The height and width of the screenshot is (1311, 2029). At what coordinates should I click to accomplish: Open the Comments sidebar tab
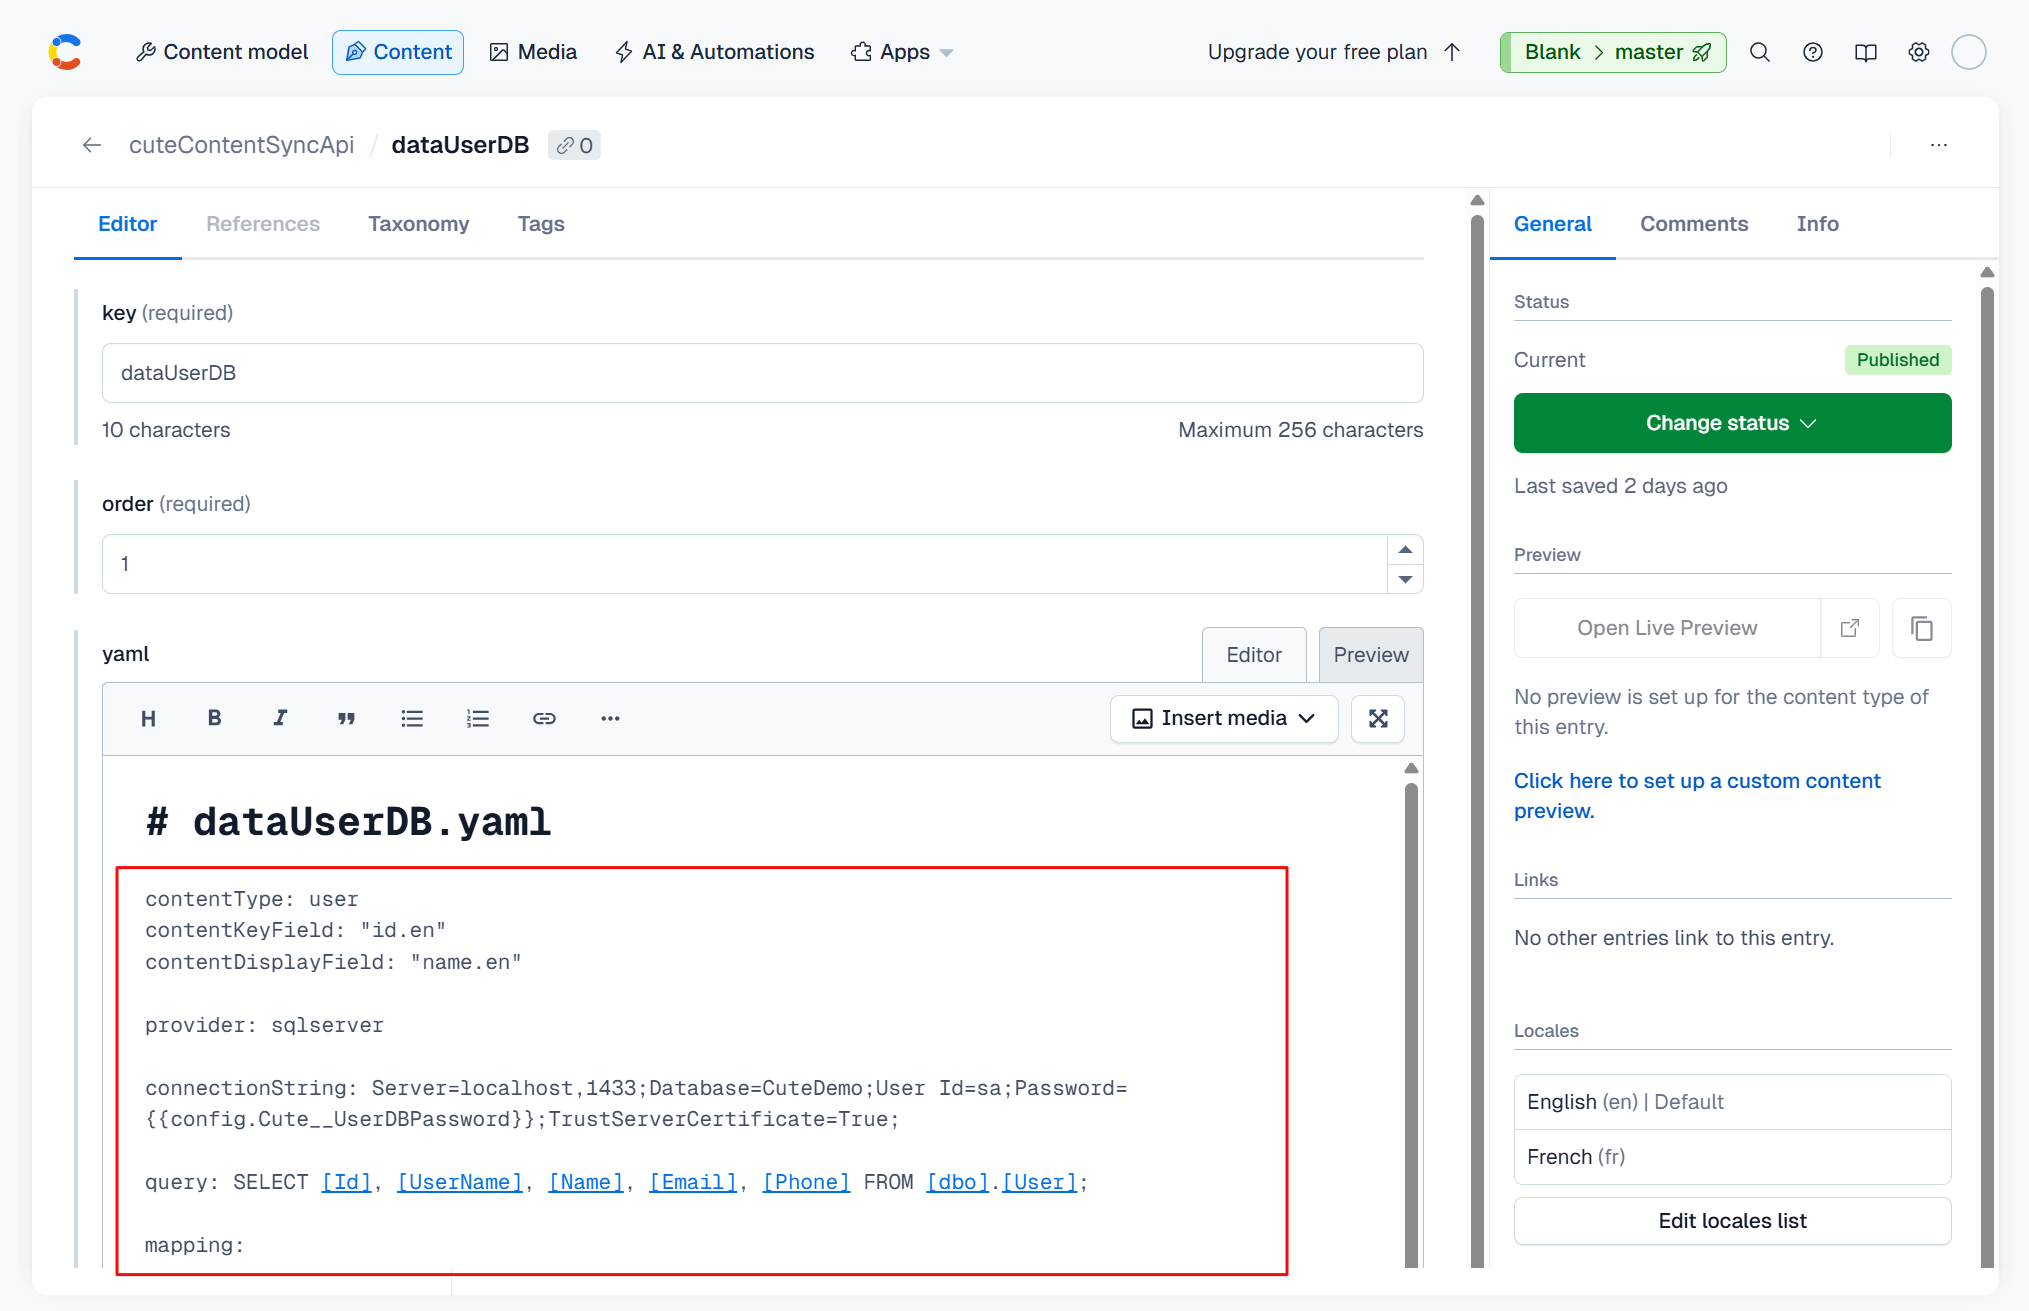point(1693,224)
